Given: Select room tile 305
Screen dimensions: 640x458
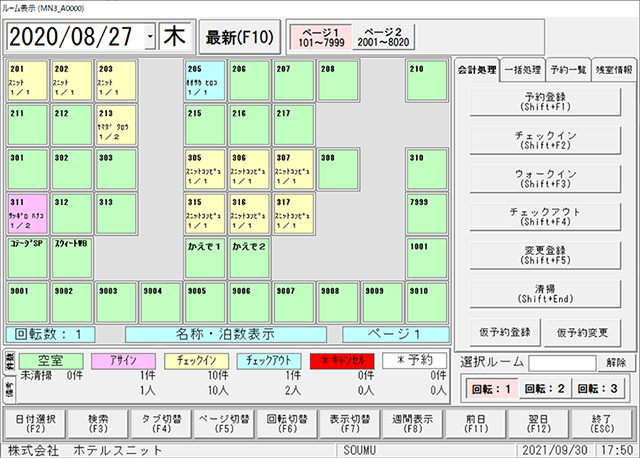Looking at the screenshot, I should 205,169.
